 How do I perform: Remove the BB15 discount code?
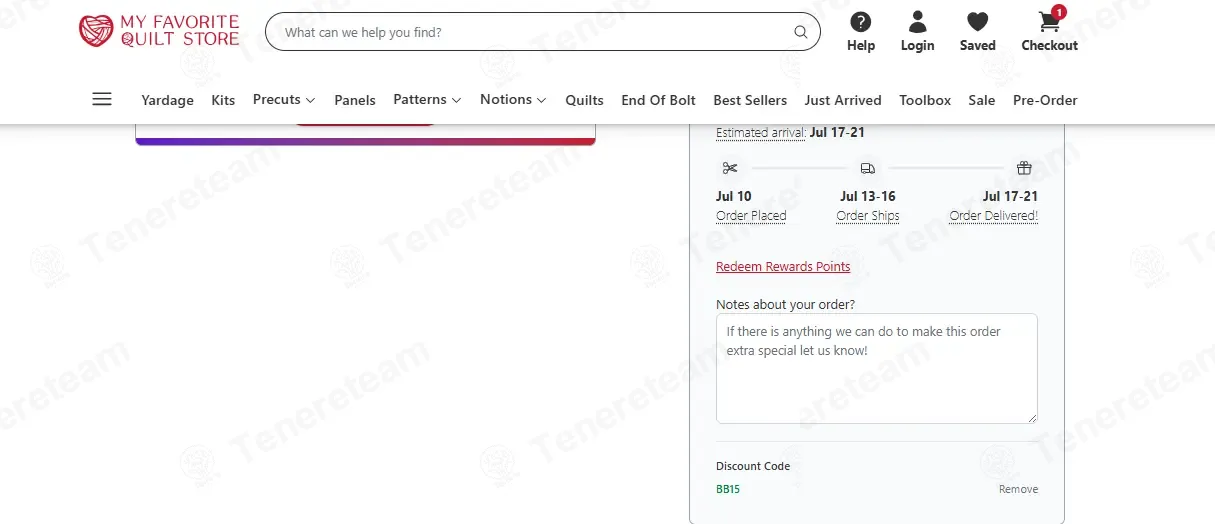point(1018,489)
